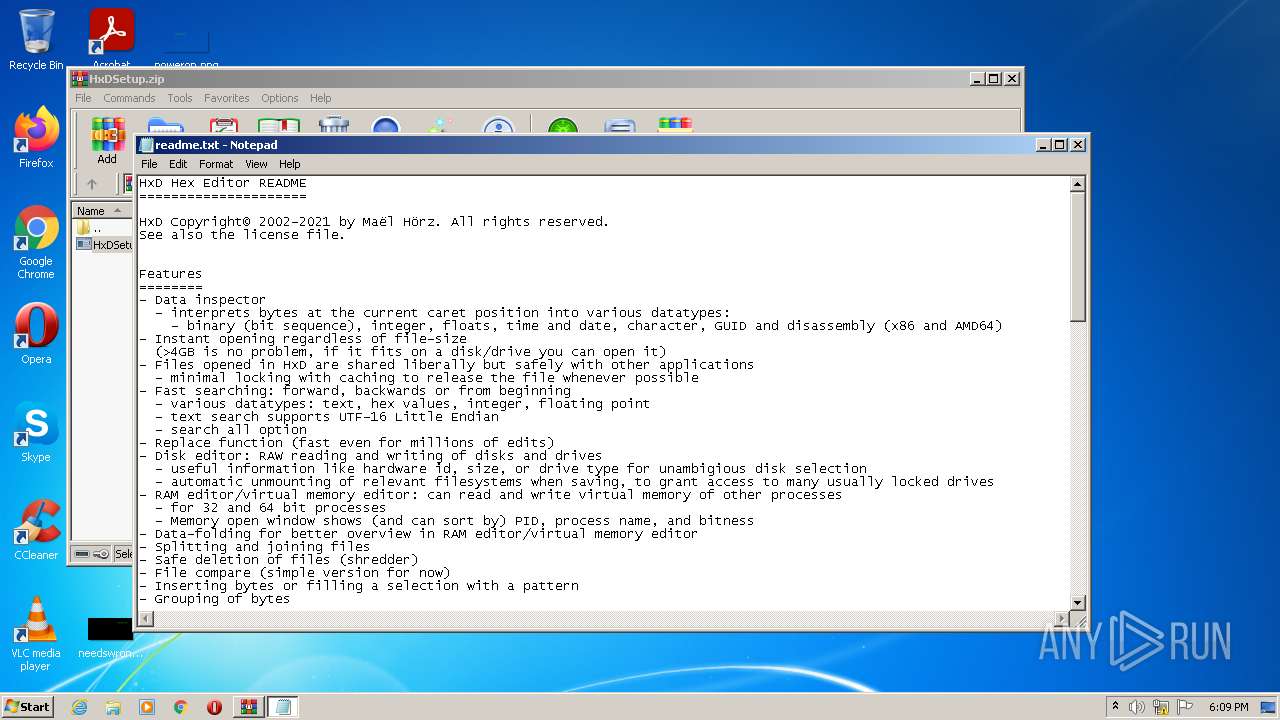Open the Commands menu in WinRAR
Image resolution: width=1280 pixels, height=720 pixels.
coord(129,98)
